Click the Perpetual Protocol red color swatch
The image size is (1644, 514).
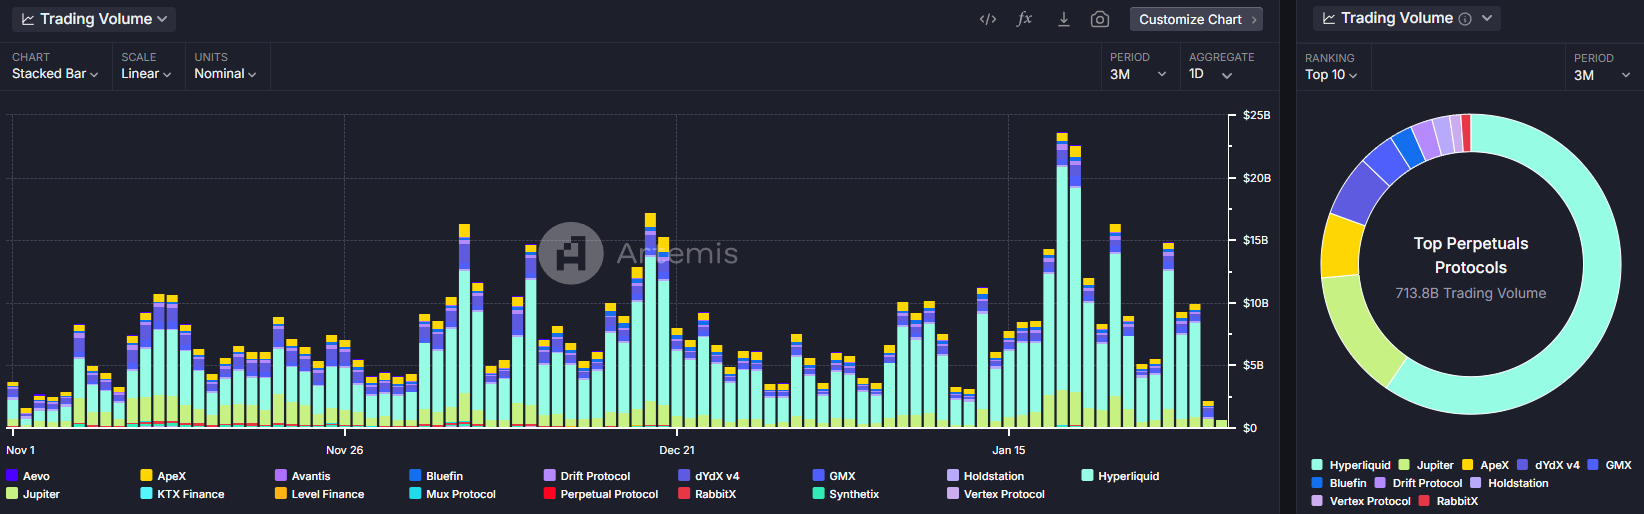point(550,494)
